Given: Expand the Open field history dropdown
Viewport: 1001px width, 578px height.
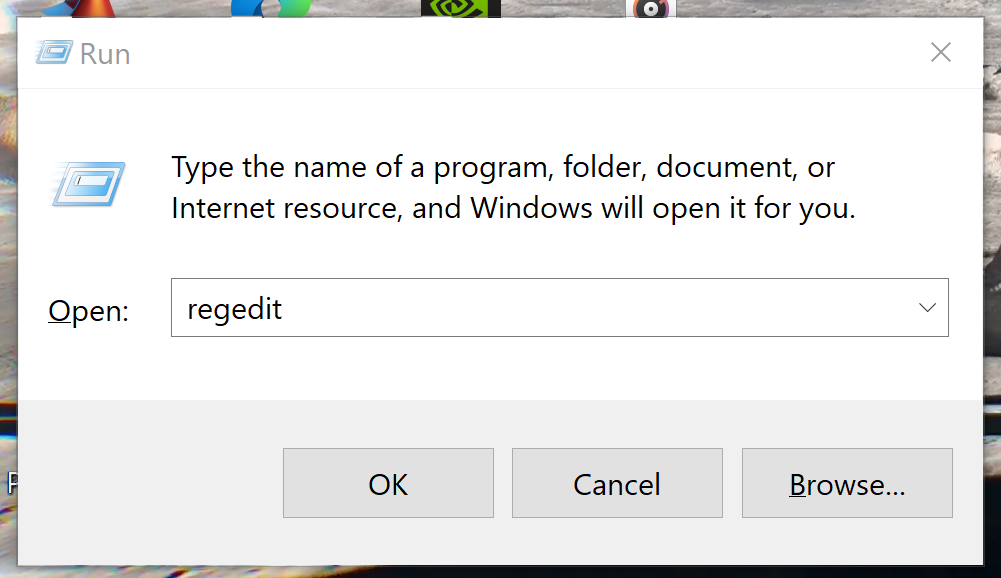Looking at the screenshot, I should [x=929, y=307].
